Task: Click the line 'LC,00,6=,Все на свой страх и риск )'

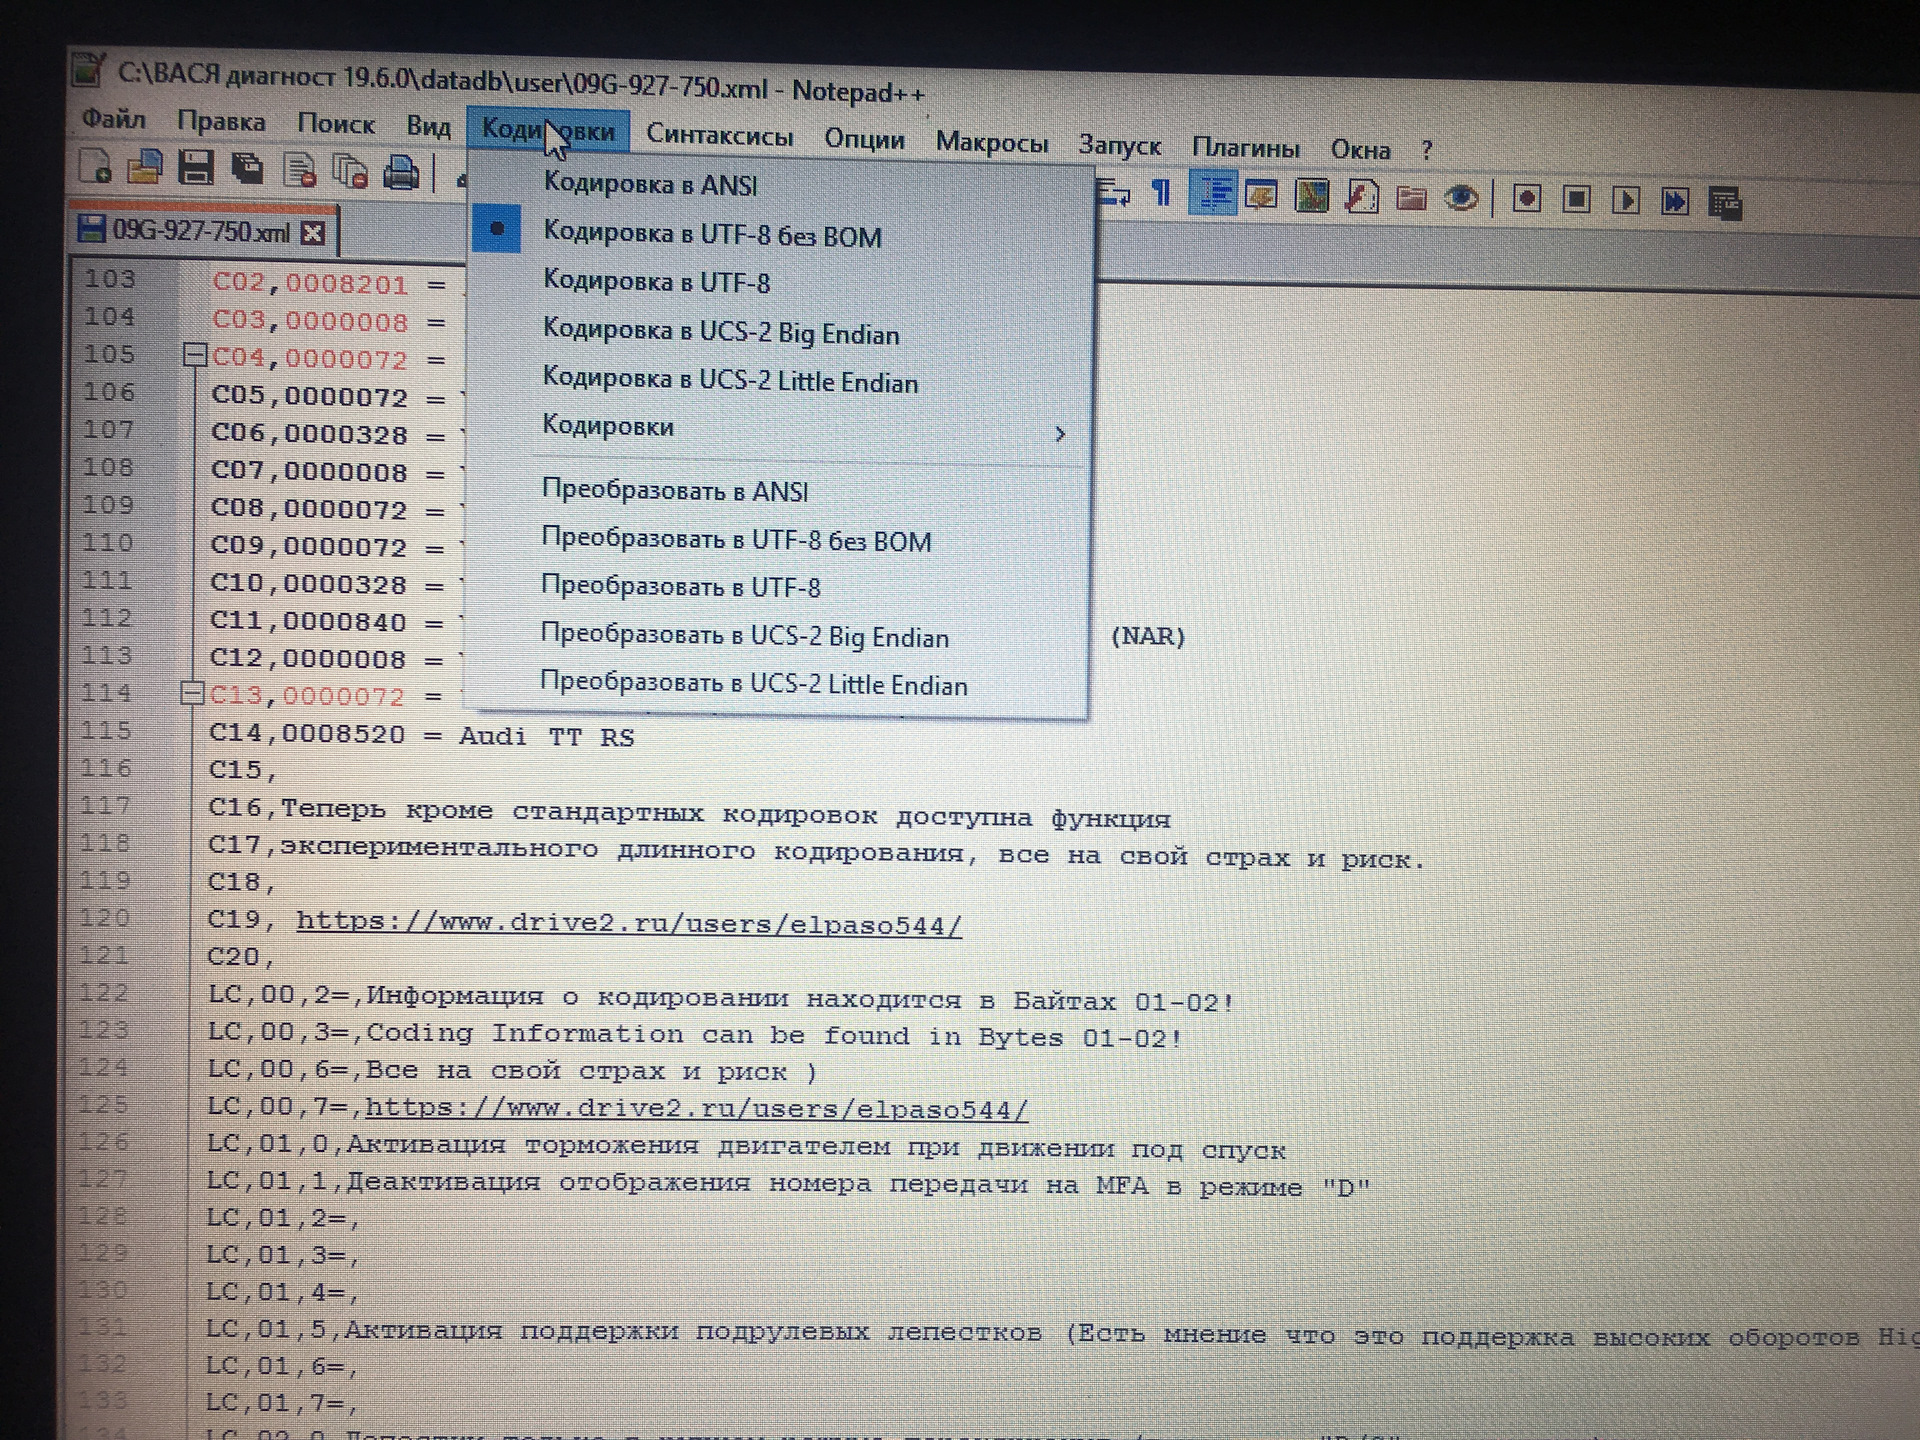Action: coord(512,1071)
